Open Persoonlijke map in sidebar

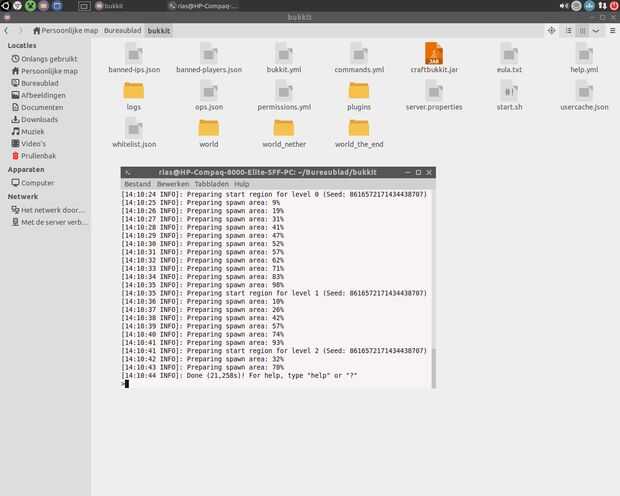44,71
